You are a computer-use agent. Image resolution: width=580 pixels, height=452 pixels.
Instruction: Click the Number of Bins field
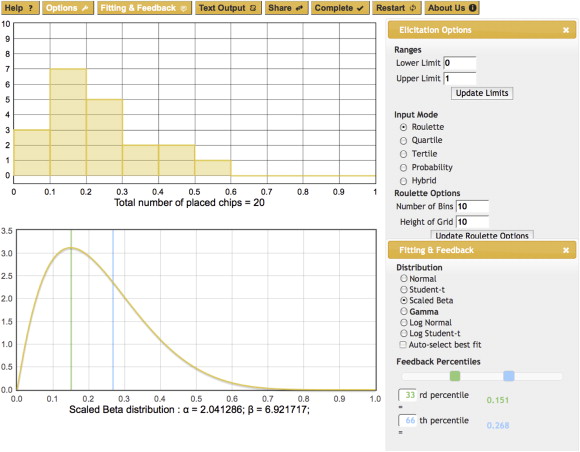[x=472, y=206]
